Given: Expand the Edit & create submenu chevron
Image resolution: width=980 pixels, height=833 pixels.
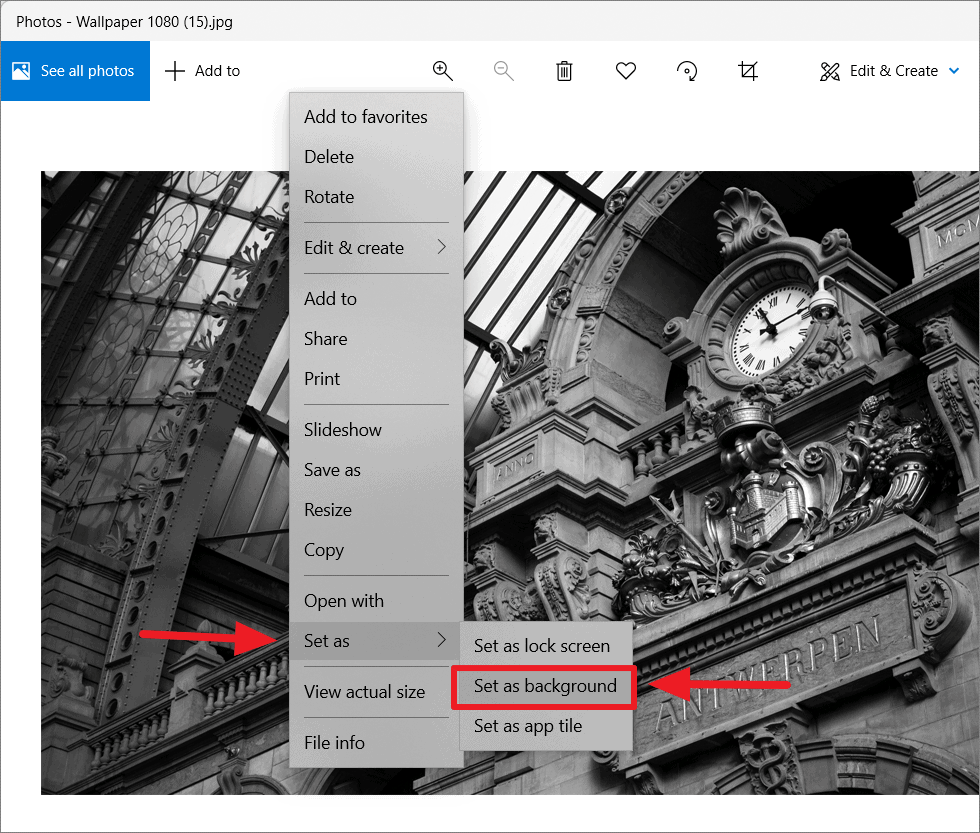Looking at the screenshot, I should point(442,247).
